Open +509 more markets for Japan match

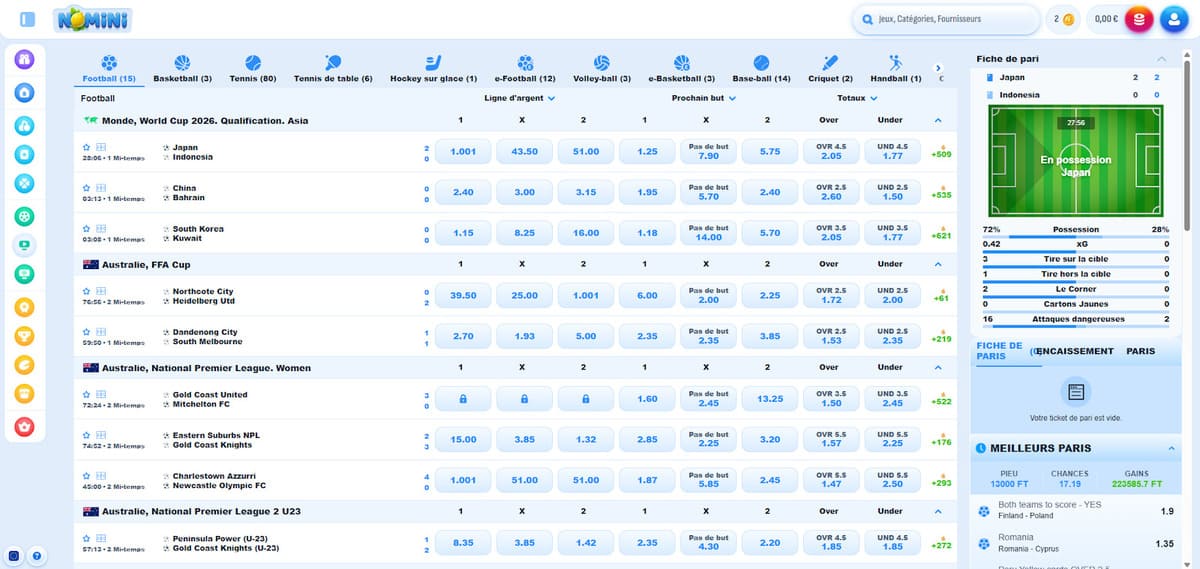click(x=940, y=152)
